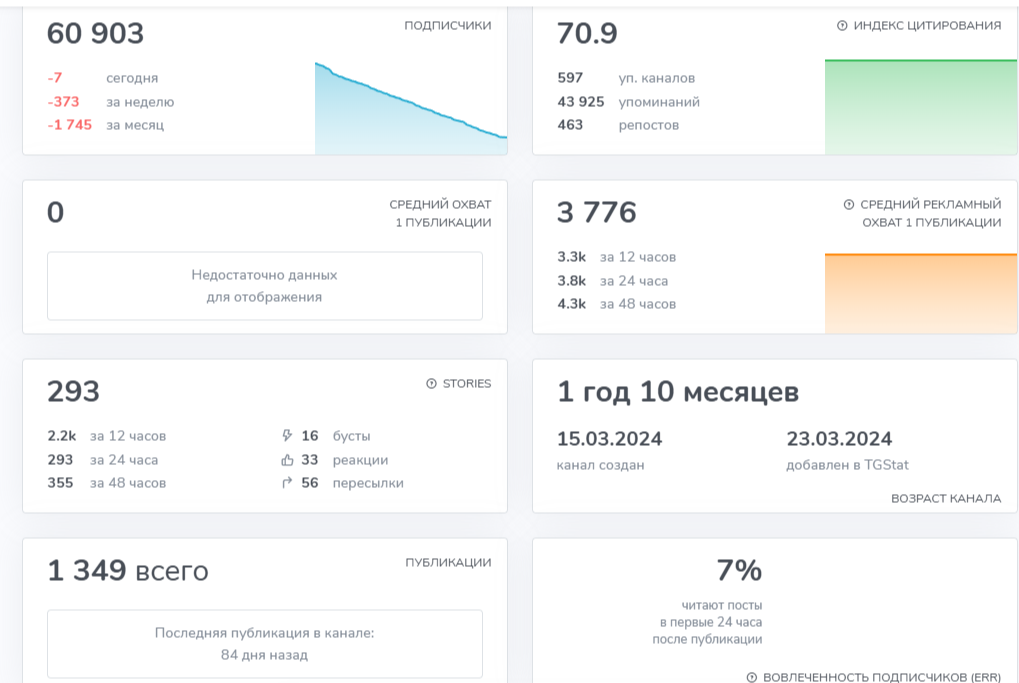Click the 463 репостов row
The image size is (1019, 683).
(x=618, y=125)
